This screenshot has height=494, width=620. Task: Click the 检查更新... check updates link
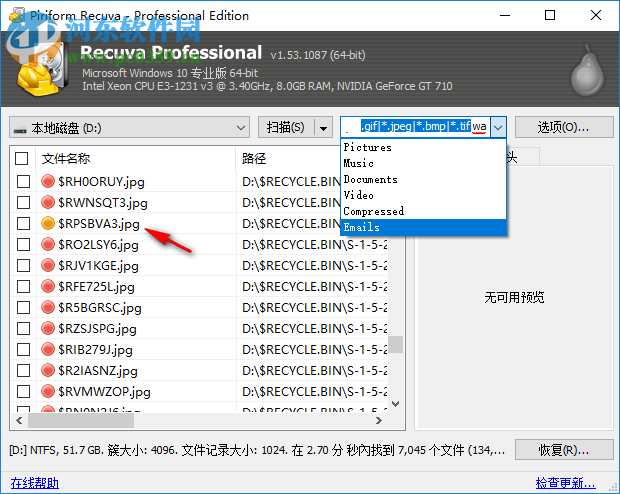click(x=565, y=483)
